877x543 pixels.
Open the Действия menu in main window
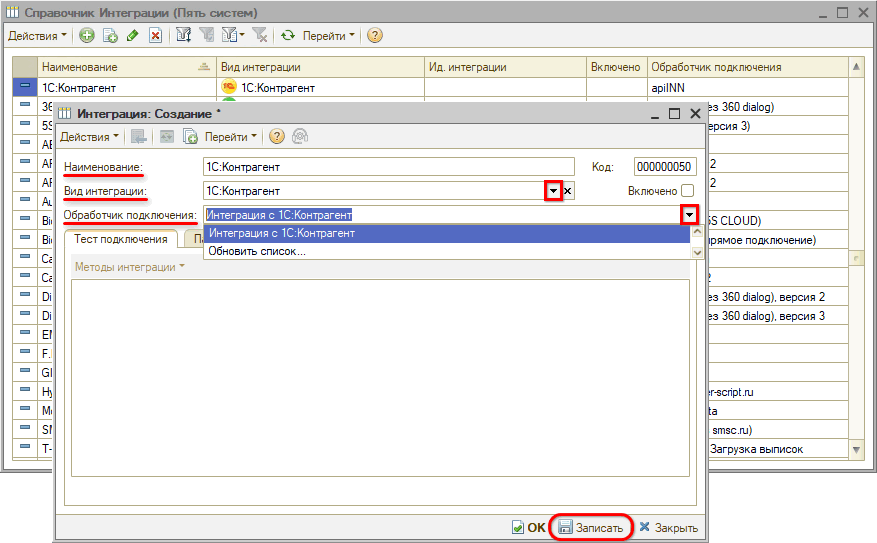pos(37,35)
